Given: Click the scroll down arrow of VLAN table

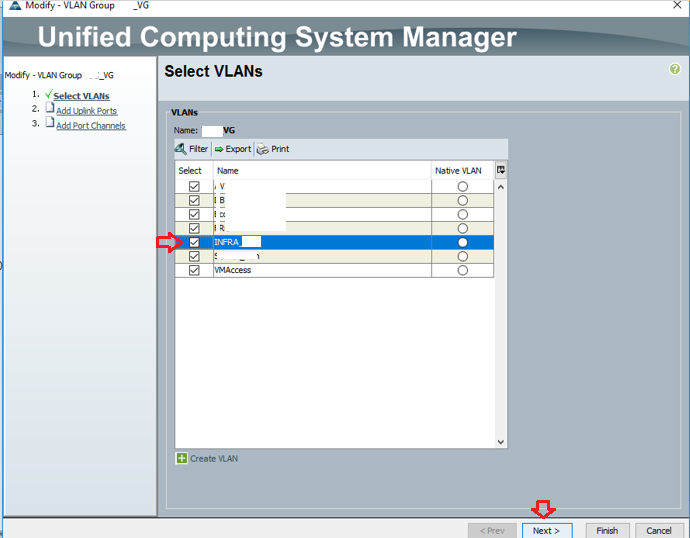Looking at the screenshot, I should point(500,442).
